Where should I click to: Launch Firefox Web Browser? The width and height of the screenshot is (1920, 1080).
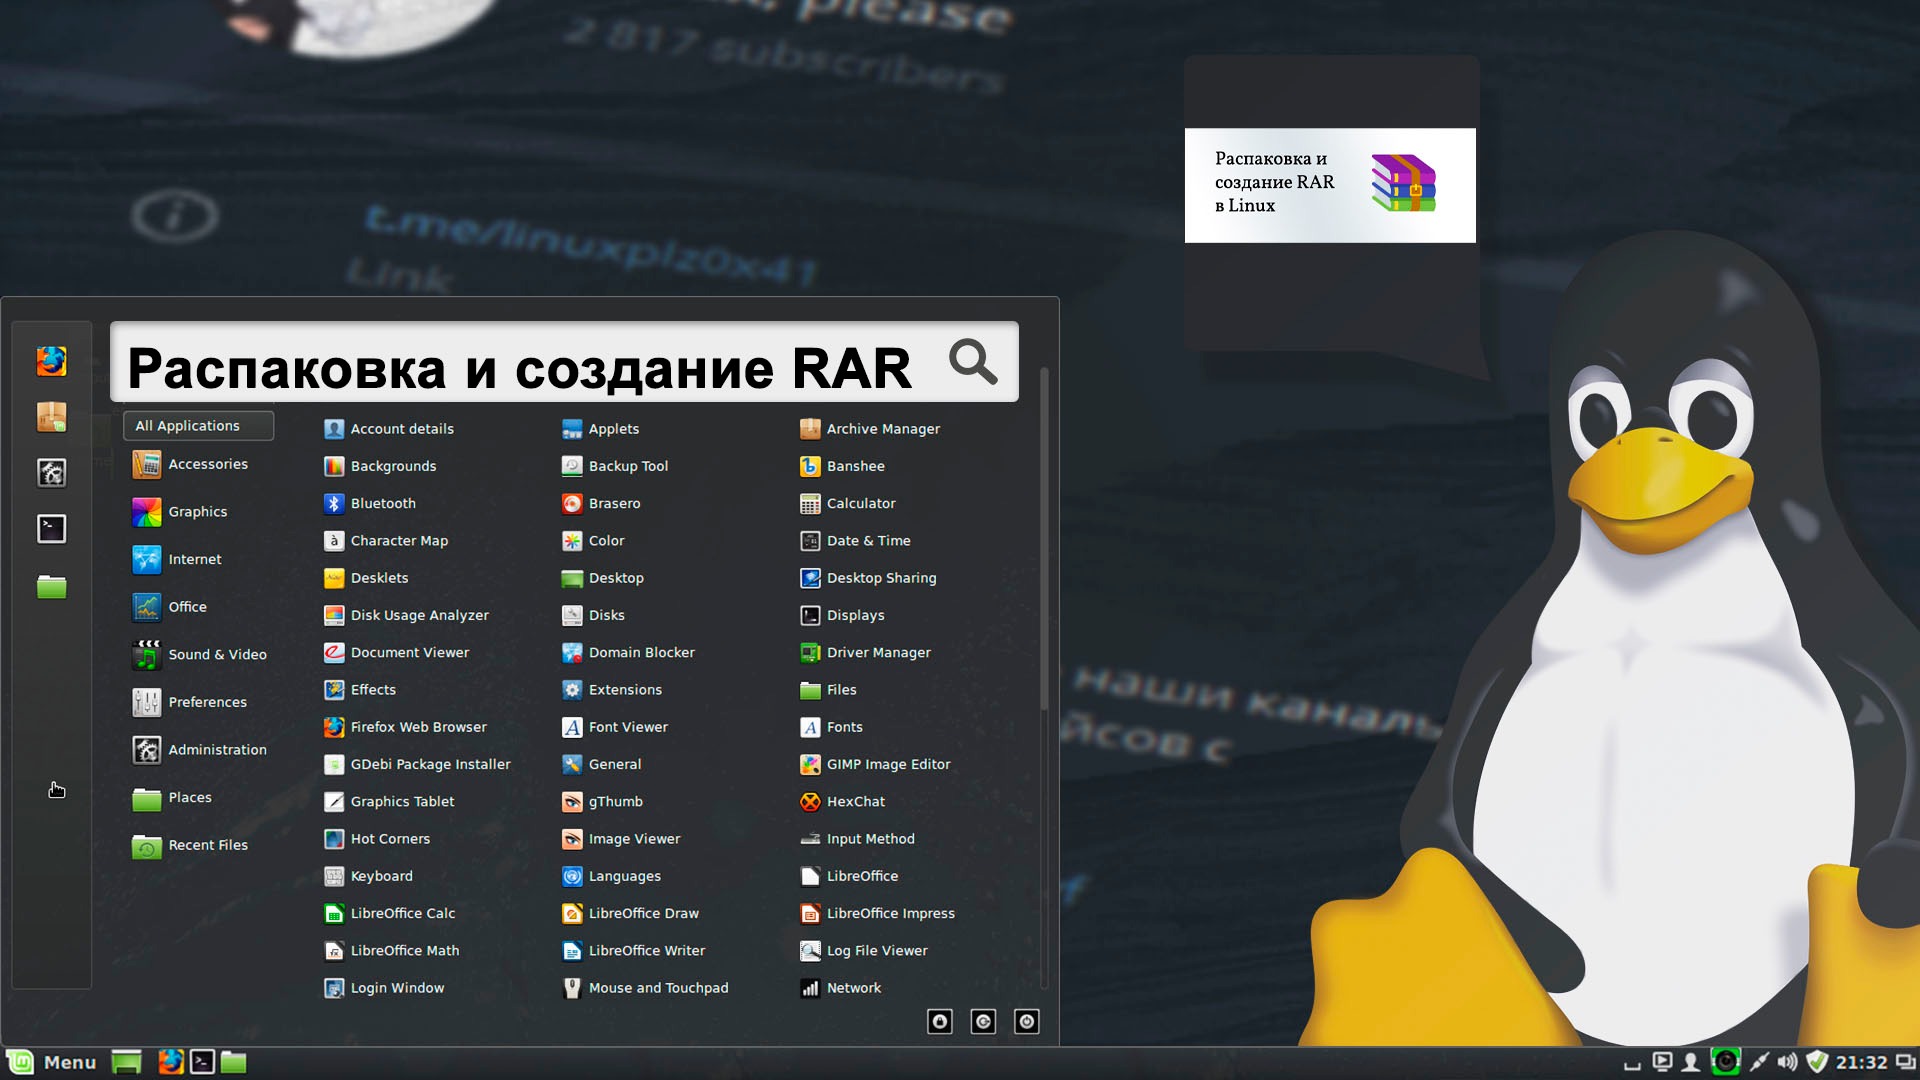pyautogui.click(x=417, y=727)
